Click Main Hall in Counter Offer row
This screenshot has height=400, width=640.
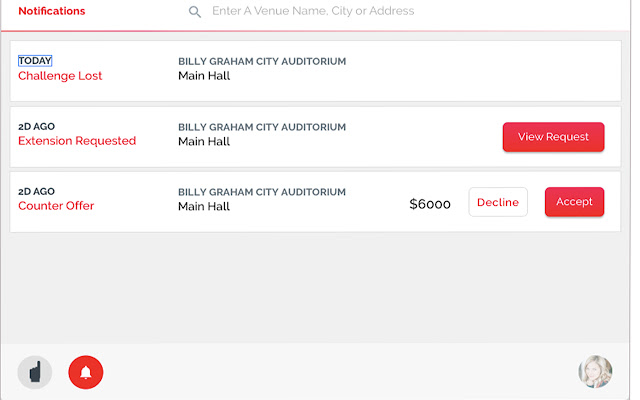click(x=204, y=207)
